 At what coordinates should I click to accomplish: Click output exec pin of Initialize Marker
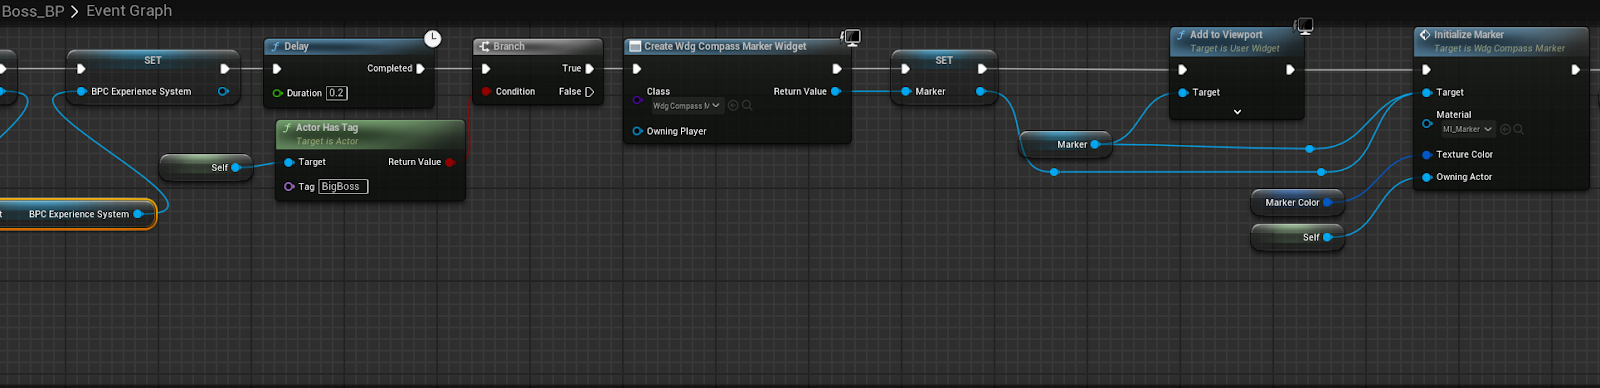[x=1575, y=70]
